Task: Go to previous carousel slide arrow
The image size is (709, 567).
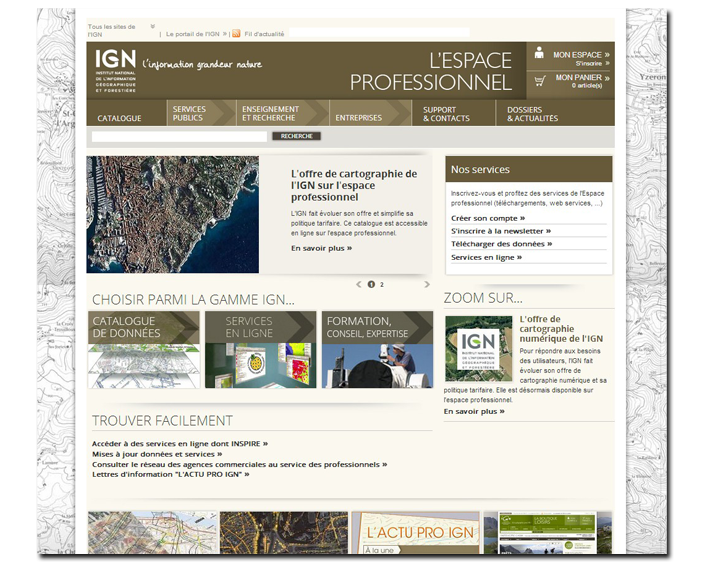Action: click(359, 284)
